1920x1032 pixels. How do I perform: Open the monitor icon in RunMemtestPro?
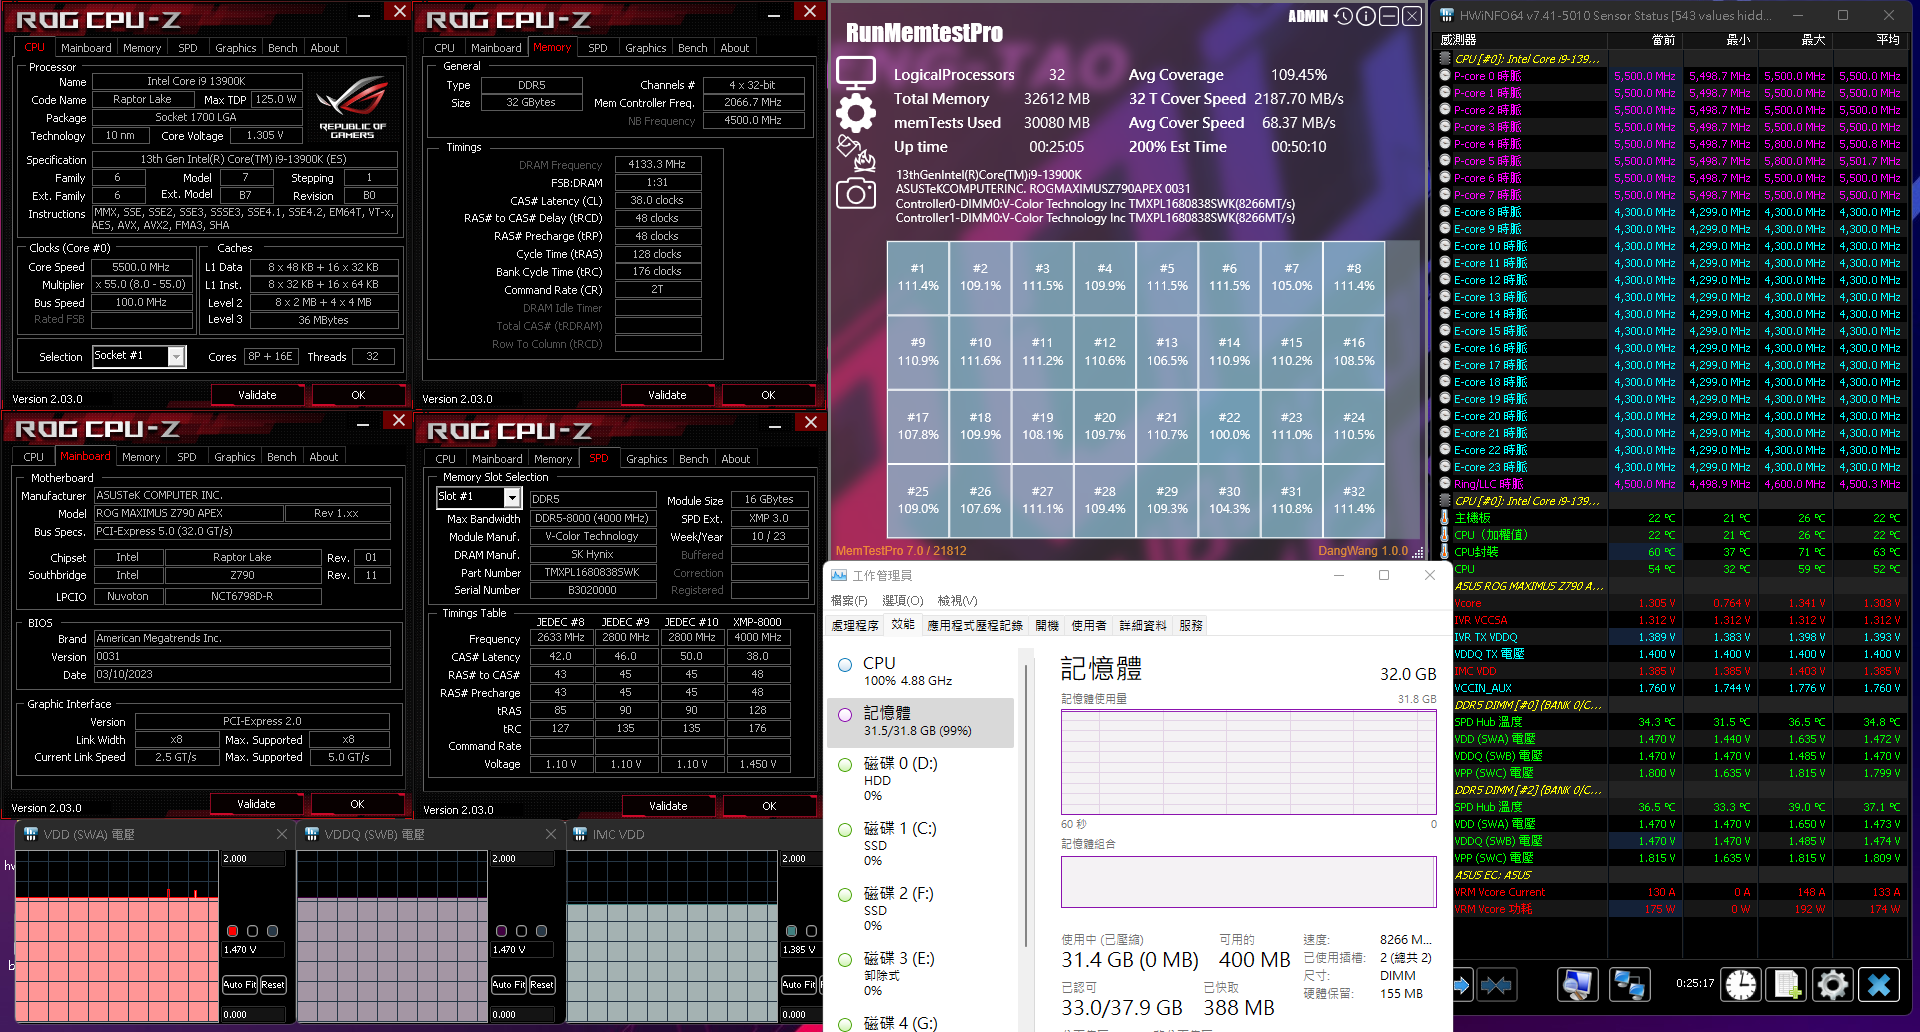(856, 73)
